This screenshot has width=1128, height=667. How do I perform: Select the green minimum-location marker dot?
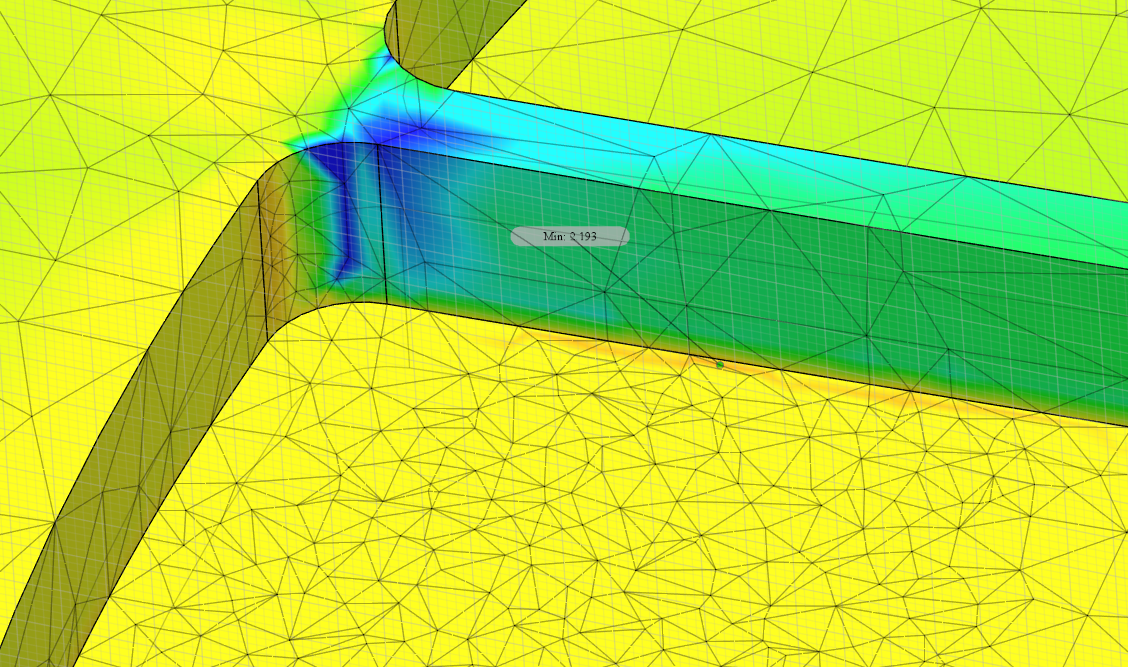pos(719,365)
